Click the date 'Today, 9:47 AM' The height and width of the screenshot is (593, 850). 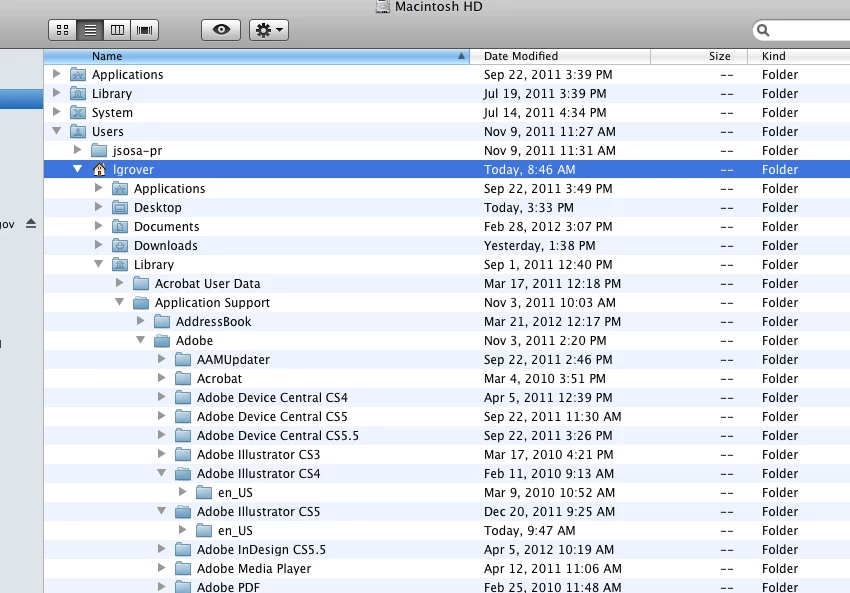pyautogui.click(x=530, y=530)
